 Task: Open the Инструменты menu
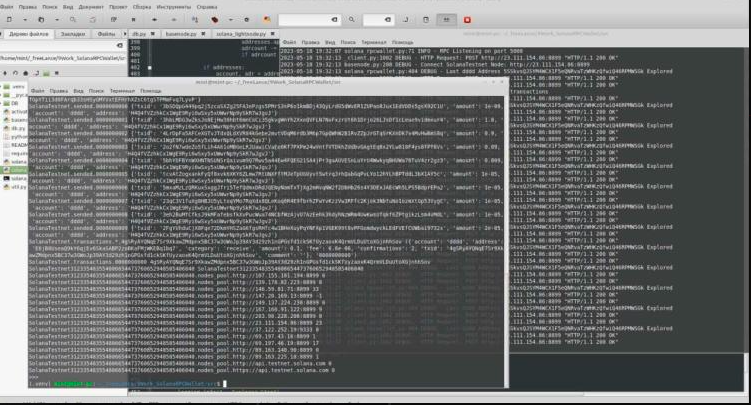coord(174,7)
